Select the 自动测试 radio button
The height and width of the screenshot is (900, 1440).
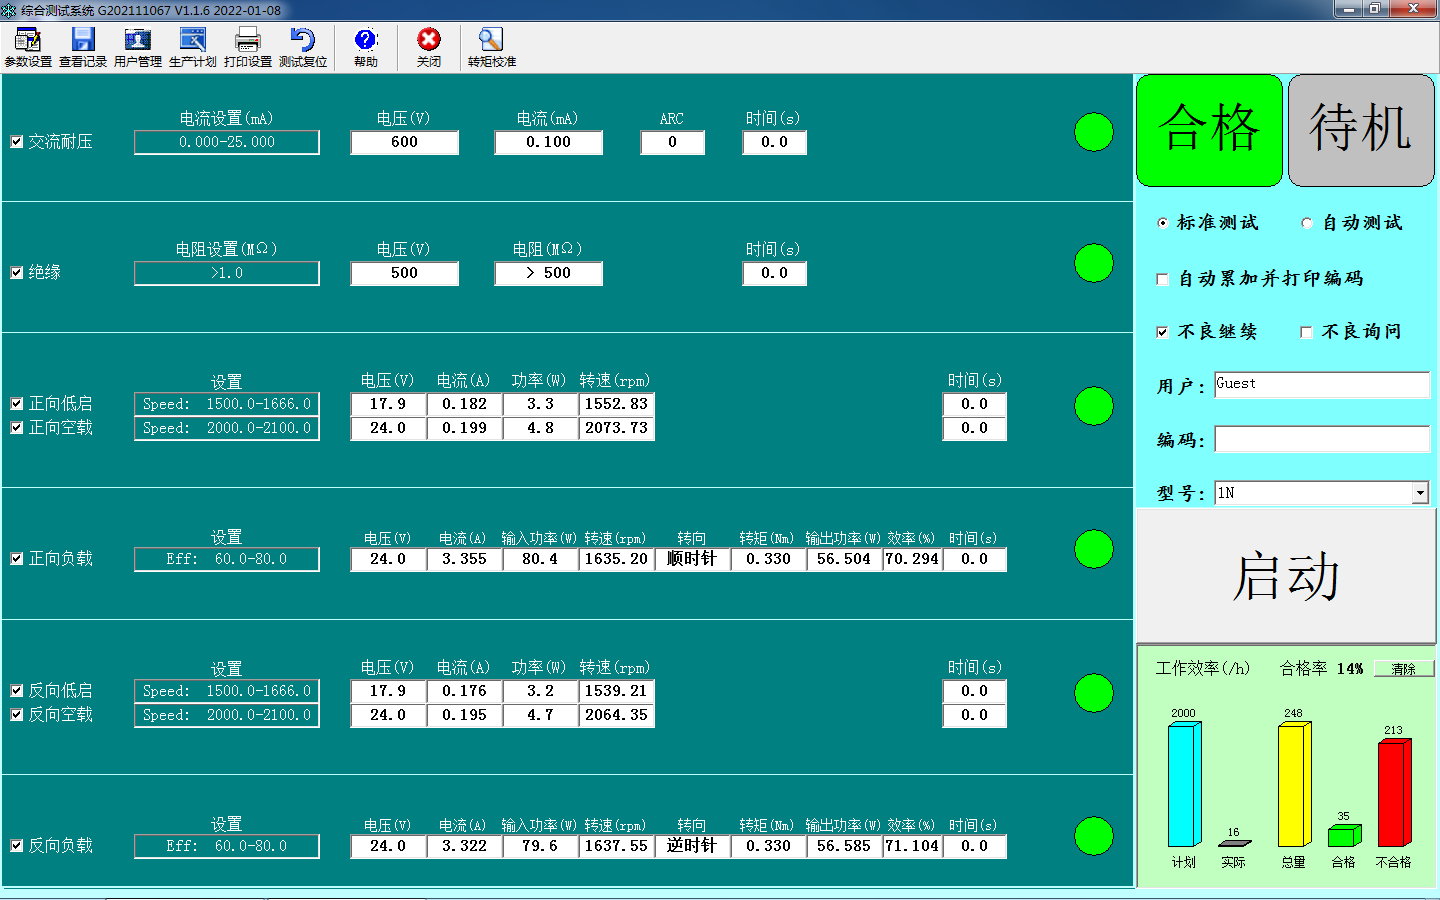coord(1307,223)
